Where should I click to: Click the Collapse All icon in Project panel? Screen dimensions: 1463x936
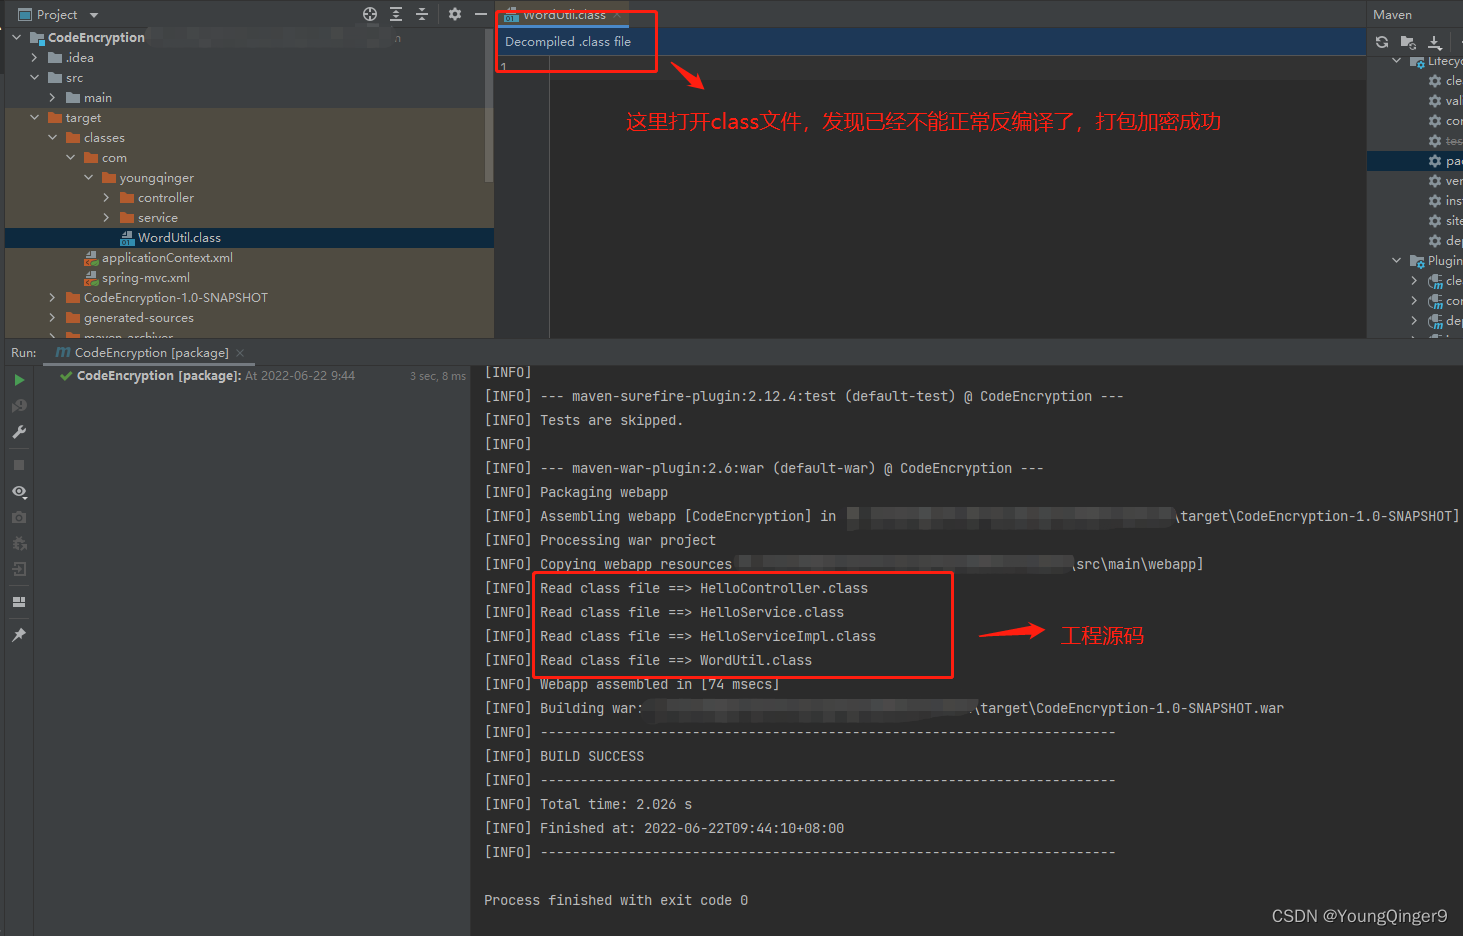422,14
